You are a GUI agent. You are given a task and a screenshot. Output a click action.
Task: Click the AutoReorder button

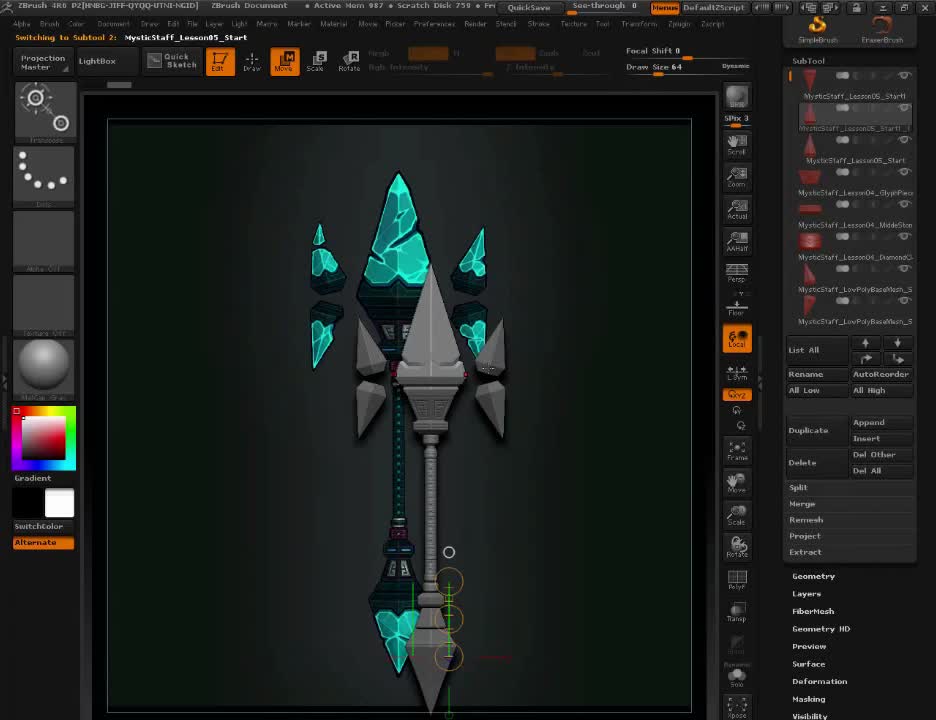tap(881, 374)
